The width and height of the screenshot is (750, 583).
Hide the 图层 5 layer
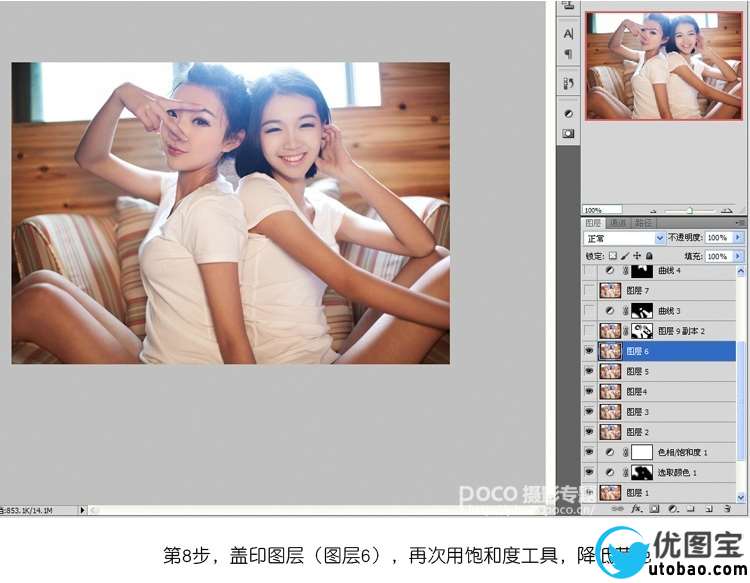coord(589,371)
